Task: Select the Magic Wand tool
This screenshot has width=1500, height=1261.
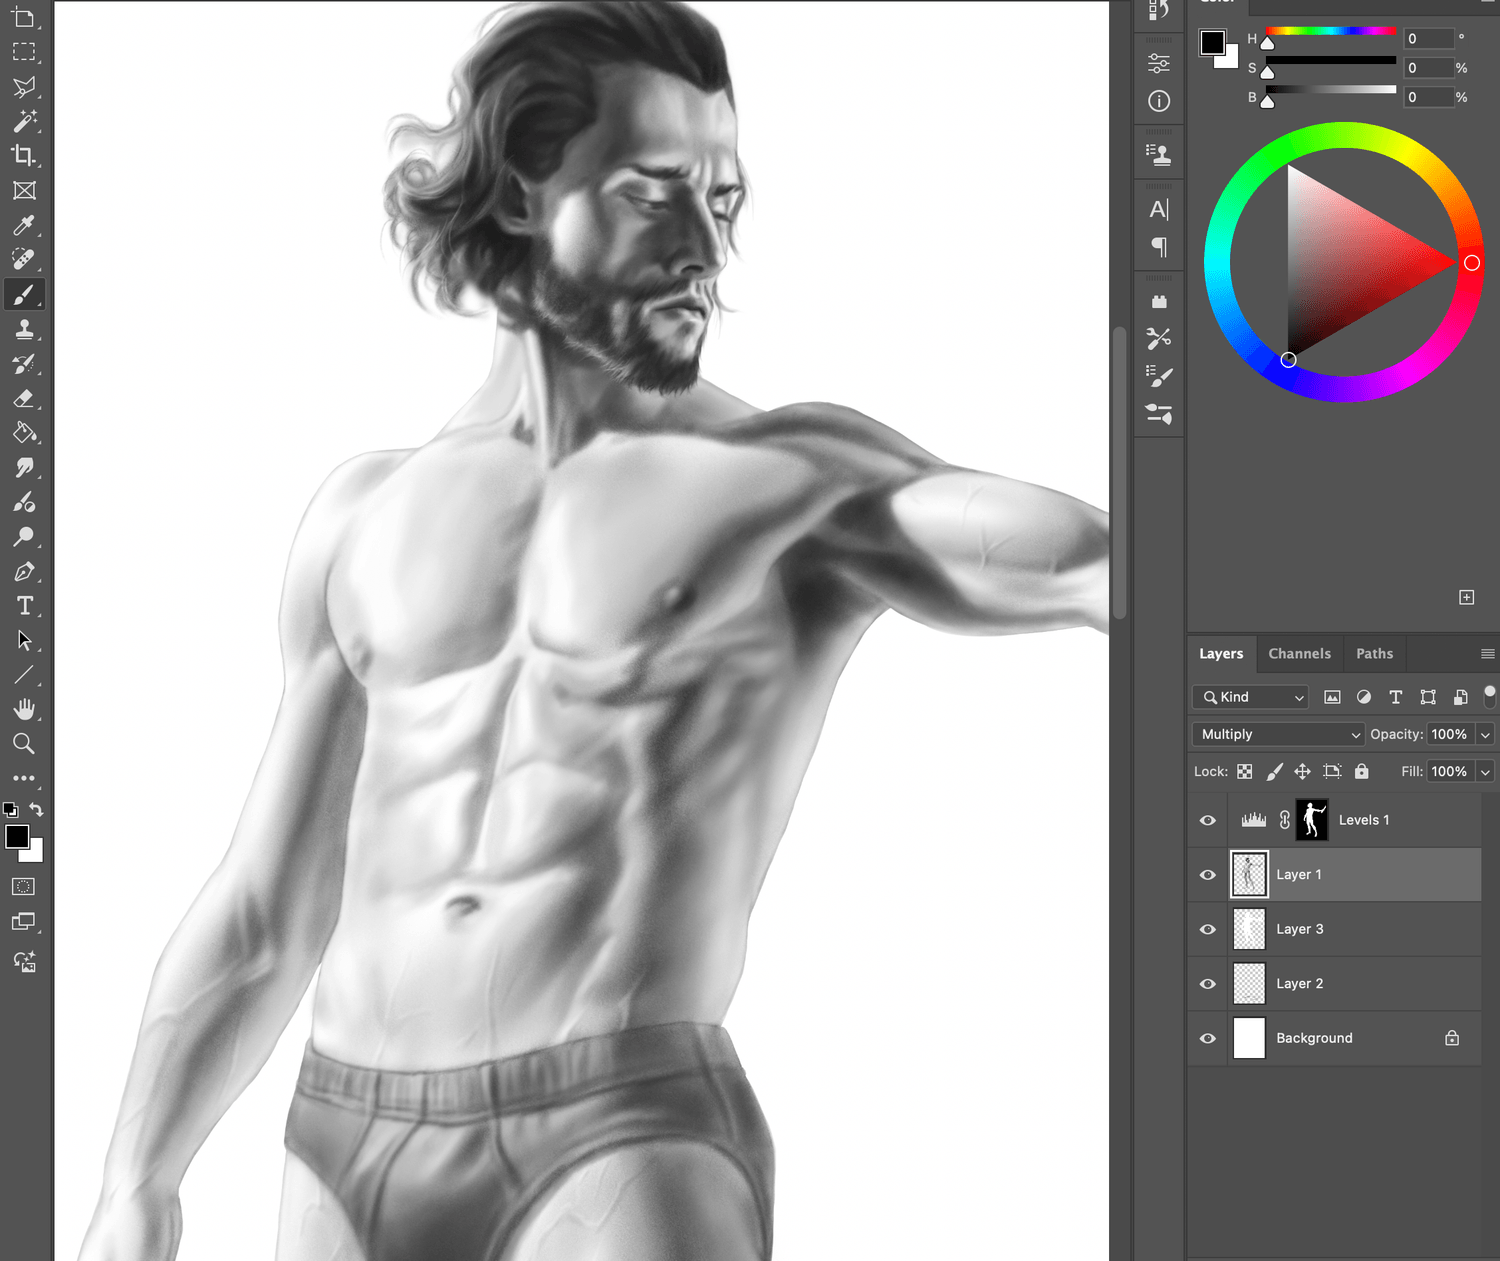Action: click(24, 121)
